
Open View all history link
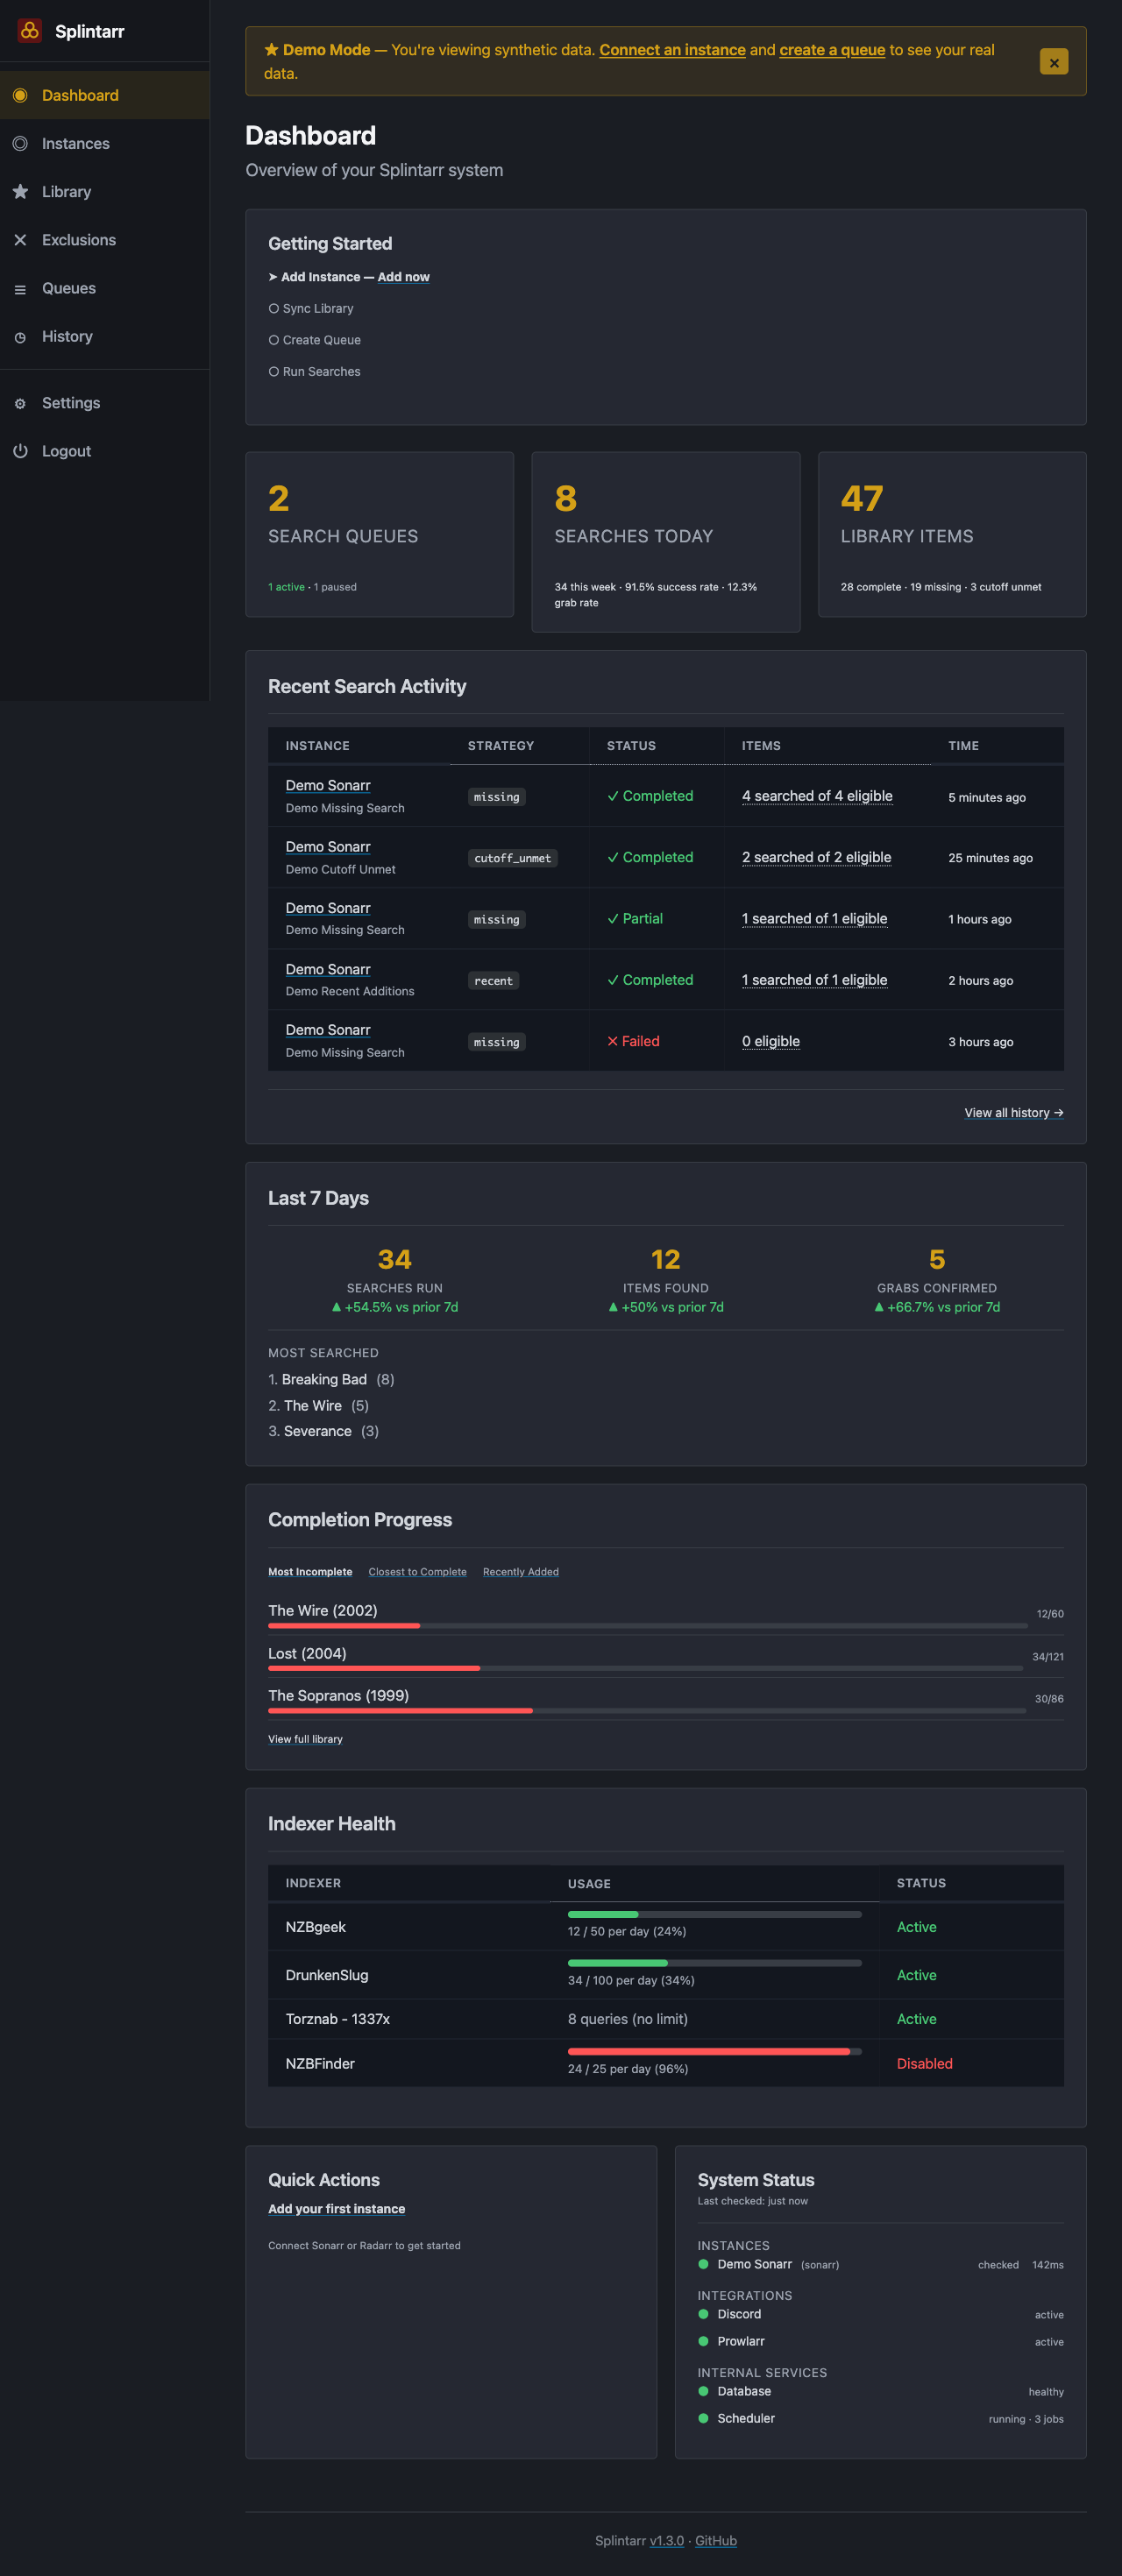[1013, 1112]
